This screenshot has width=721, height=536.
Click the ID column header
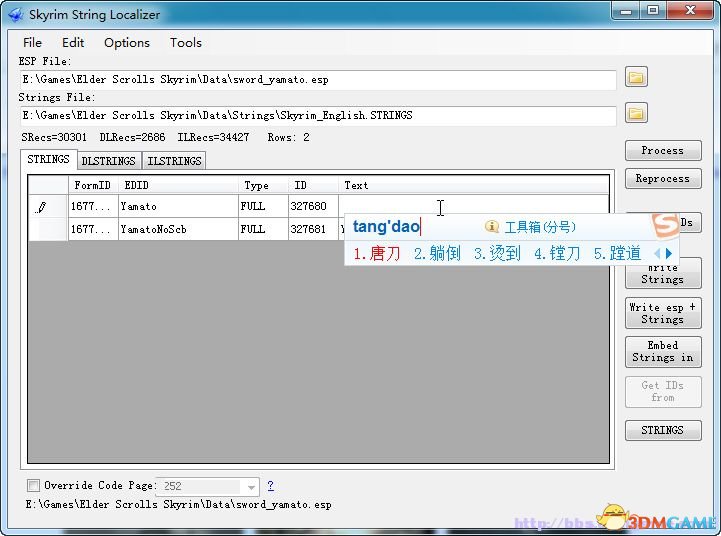[x=314, y=185]
